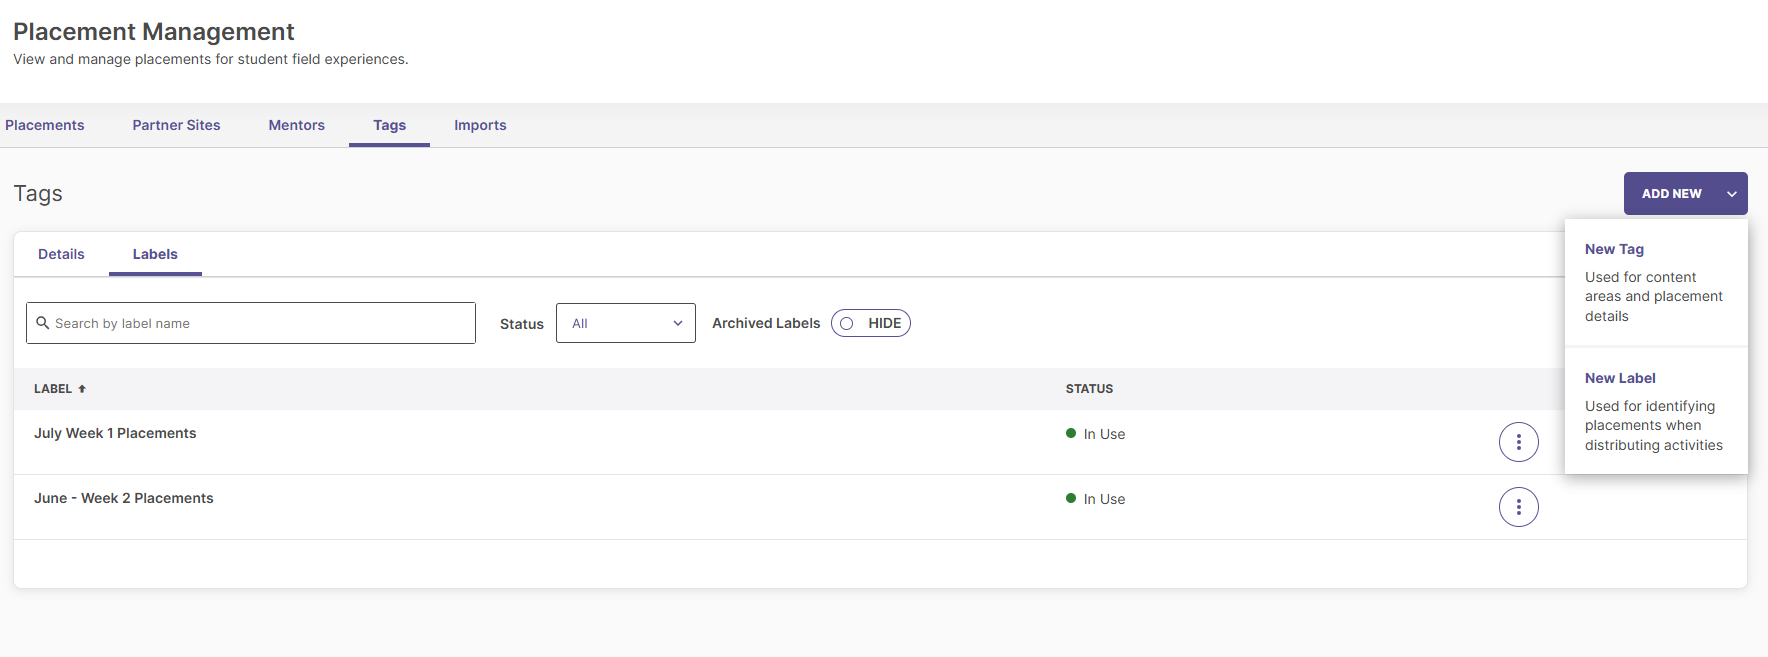The height and width of the screenshot is (657, 1768).
Task: Click the search magnifier icon in label search
Action: [x=43, y=323]
